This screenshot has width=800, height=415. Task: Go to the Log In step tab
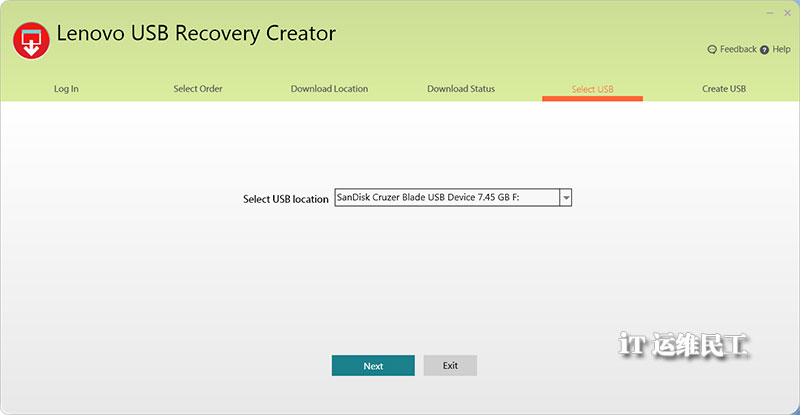66,89
